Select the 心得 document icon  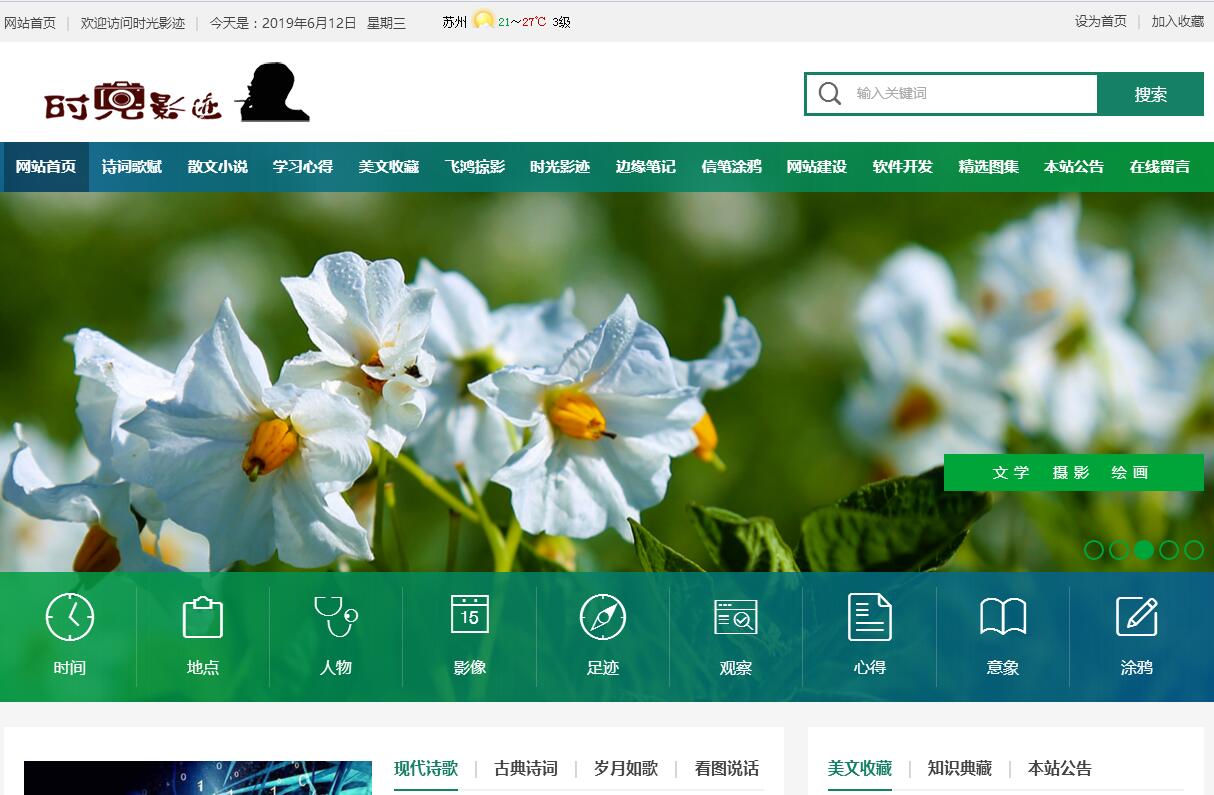click(x=869, y=617)
